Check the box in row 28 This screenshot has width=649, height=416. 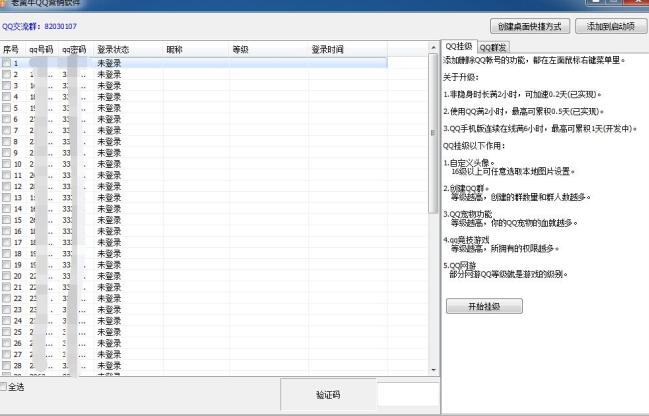pyautogui.click(x=7, y=365)
